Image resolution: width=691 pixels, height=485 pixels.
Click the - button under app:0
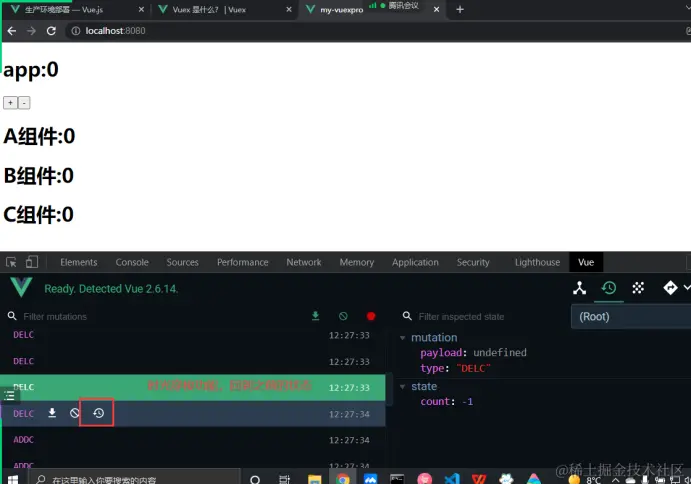(24, 103)
